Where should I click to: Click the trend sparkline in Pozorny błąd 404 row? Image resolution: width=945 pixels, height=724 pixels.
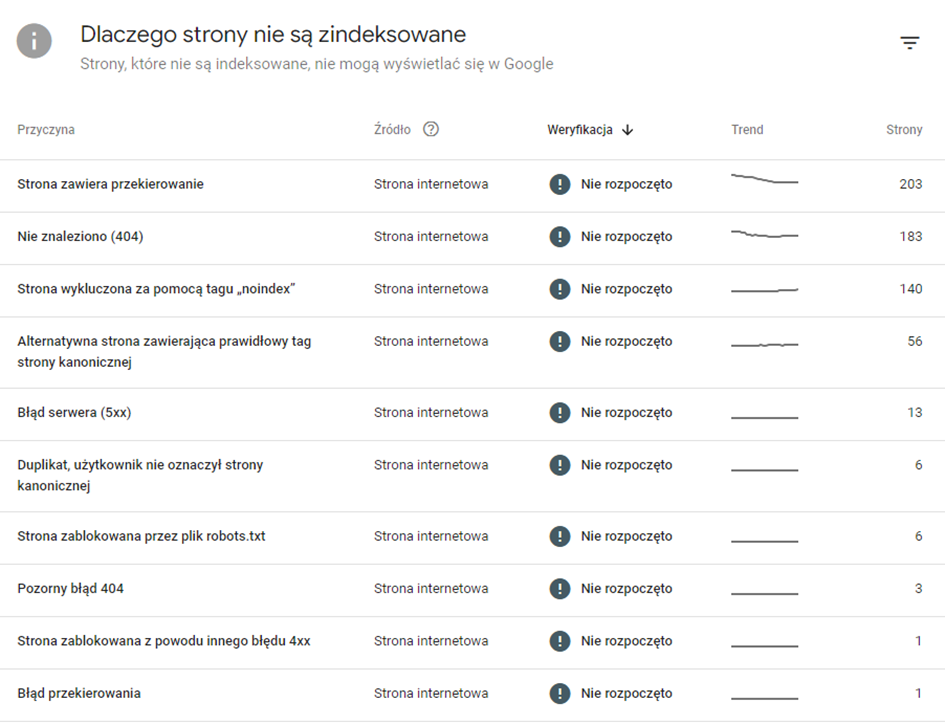[x=764, y=593]
